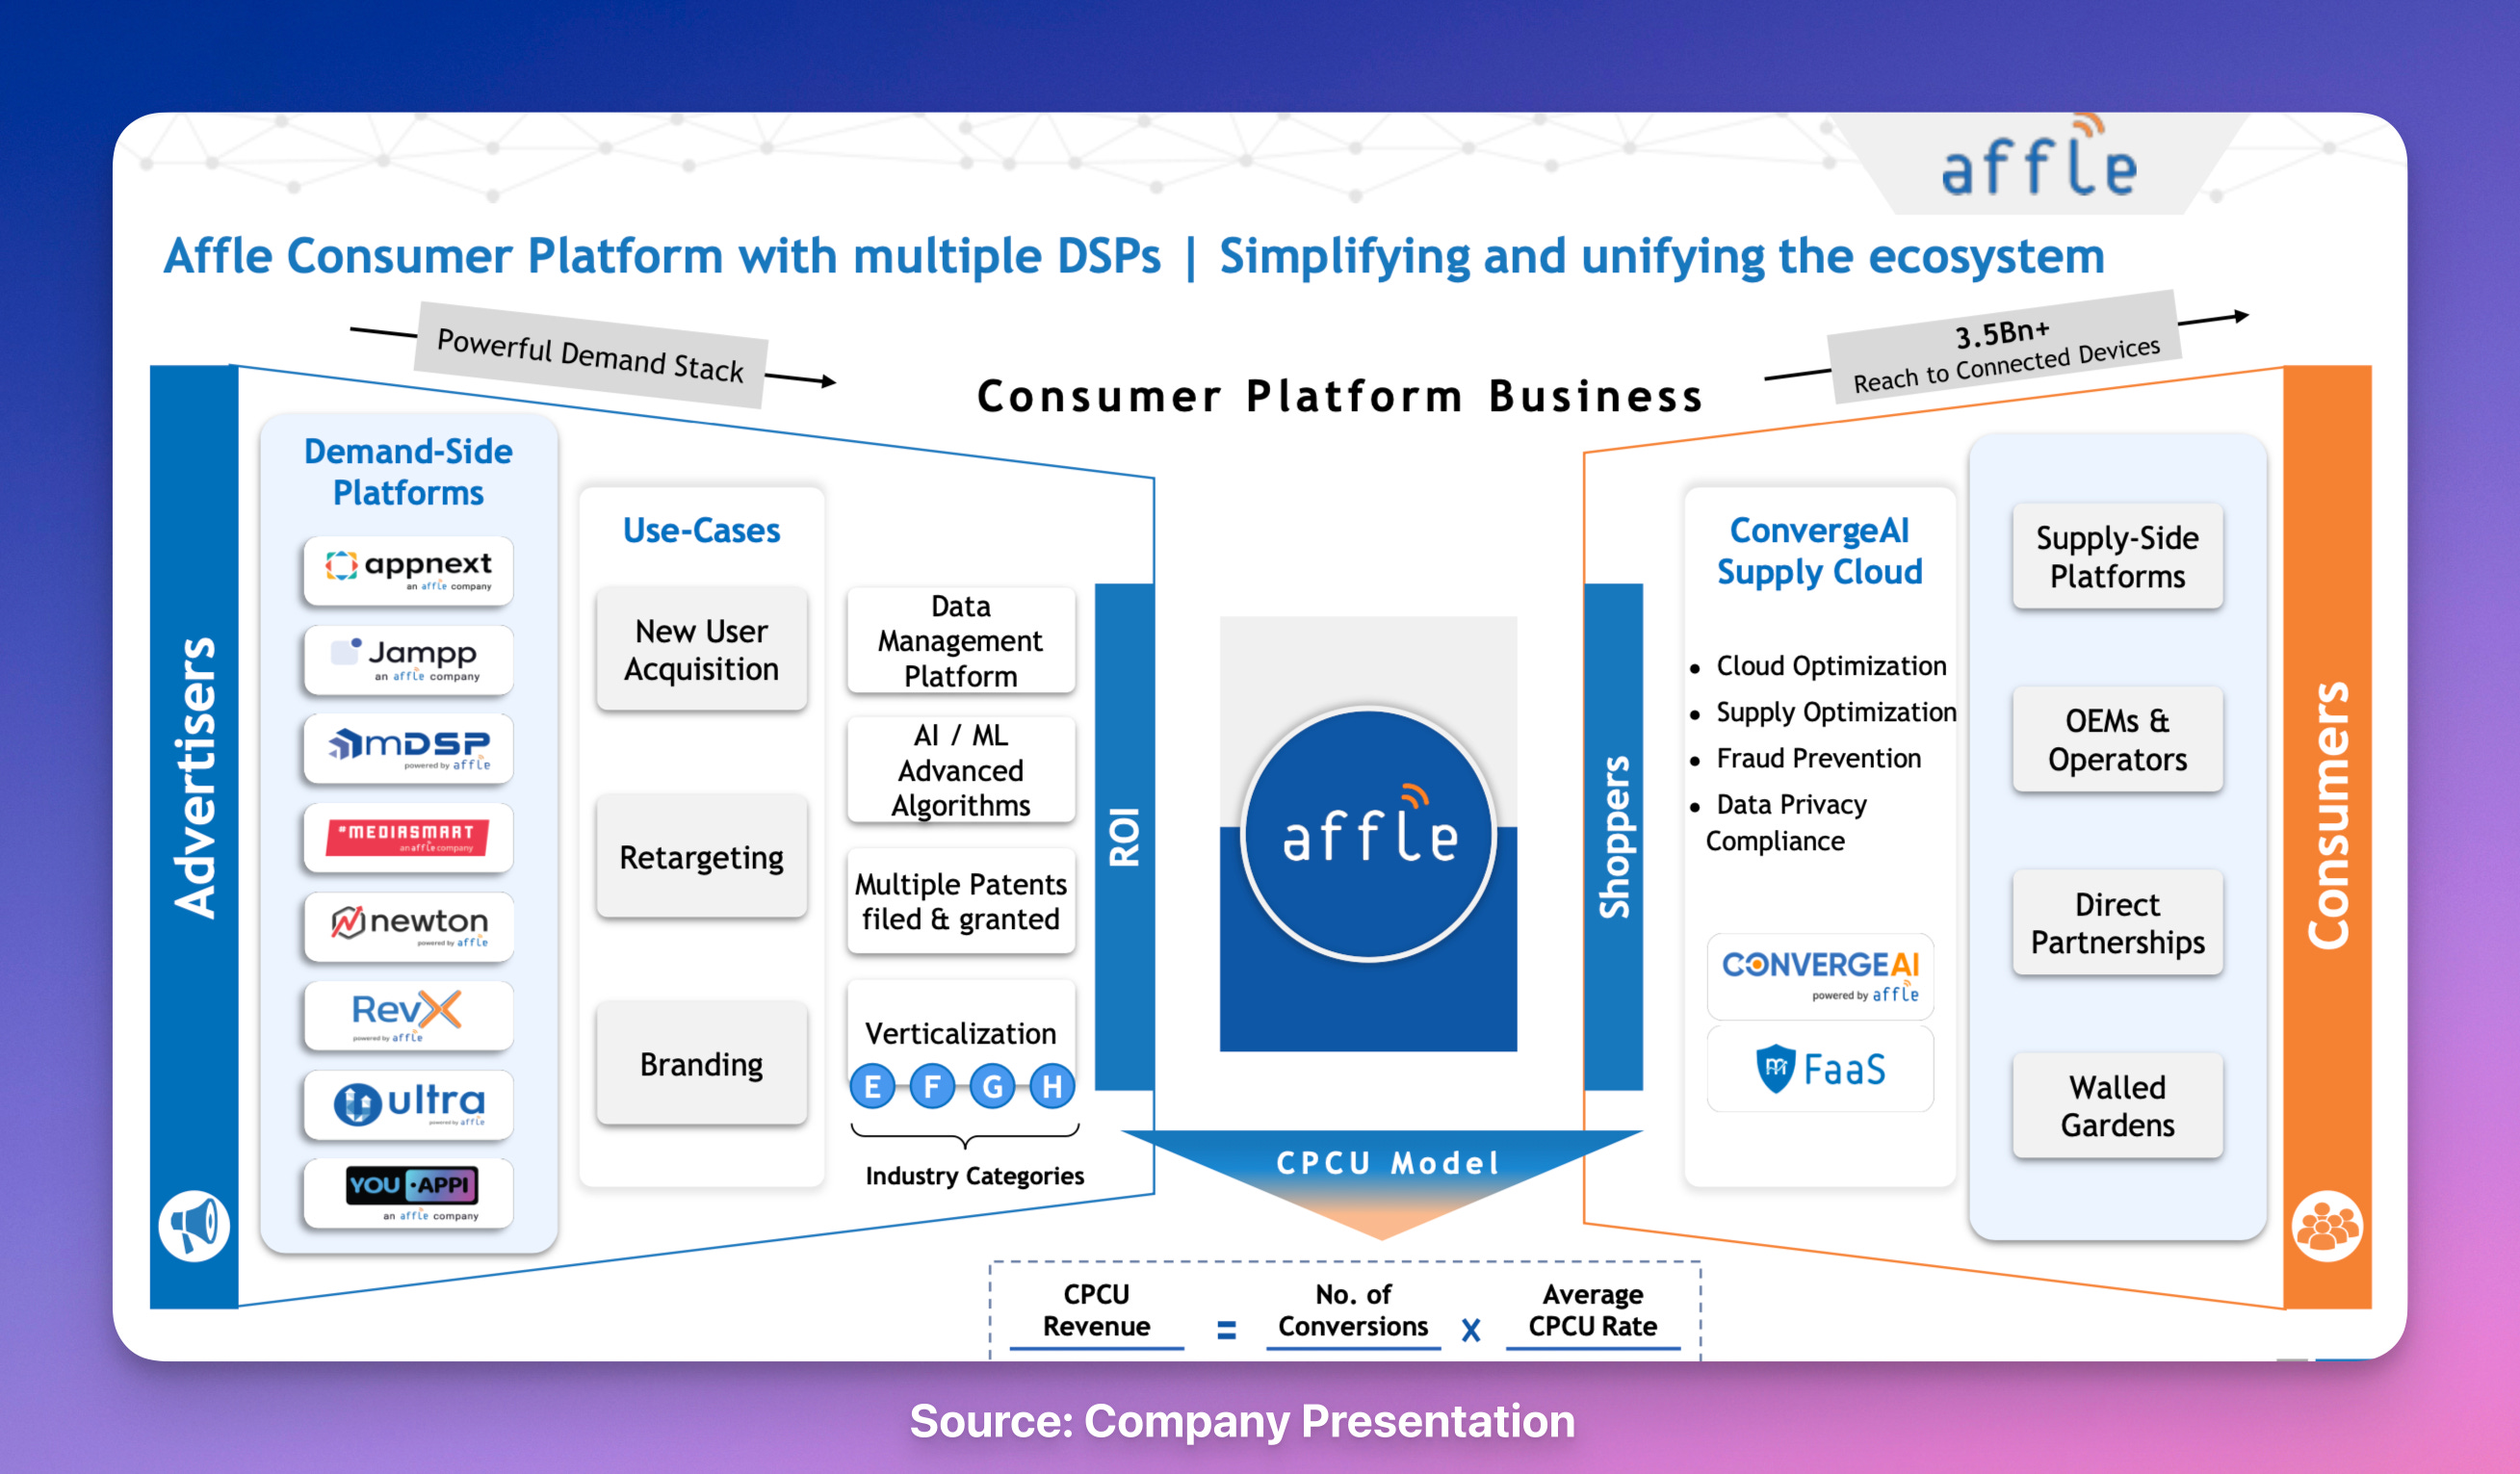The image size is (2520, 1474).
Task: Click the Branding use-case box
Action: pos(701,1064)
